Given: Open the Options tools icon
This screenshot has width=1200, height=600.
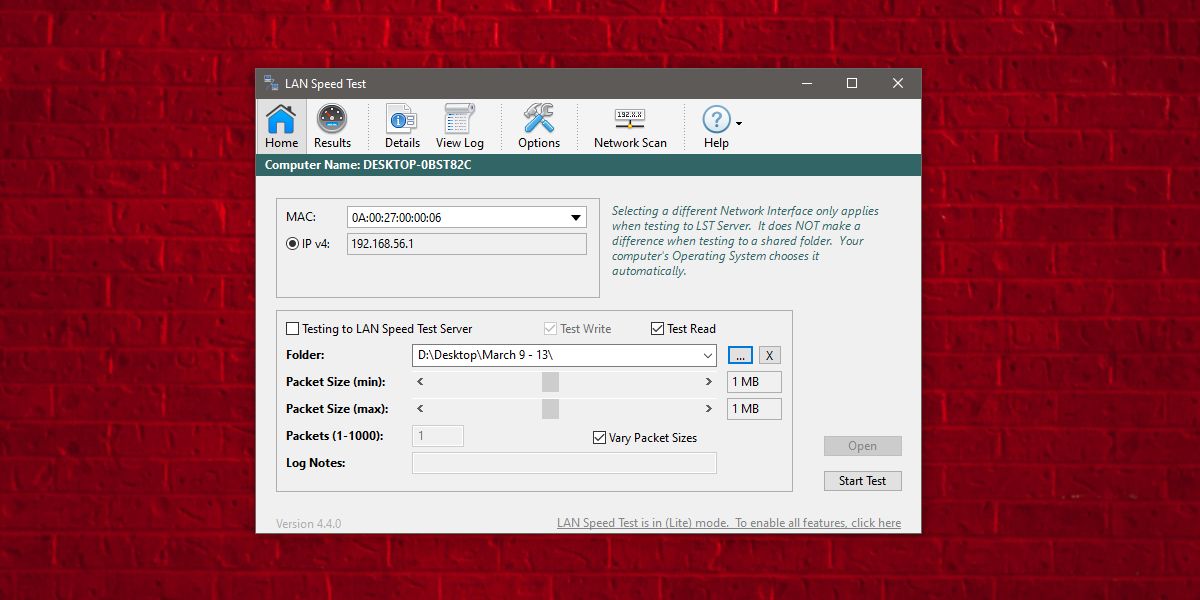Looking at the screenshot, I should [x=539, y=126].
